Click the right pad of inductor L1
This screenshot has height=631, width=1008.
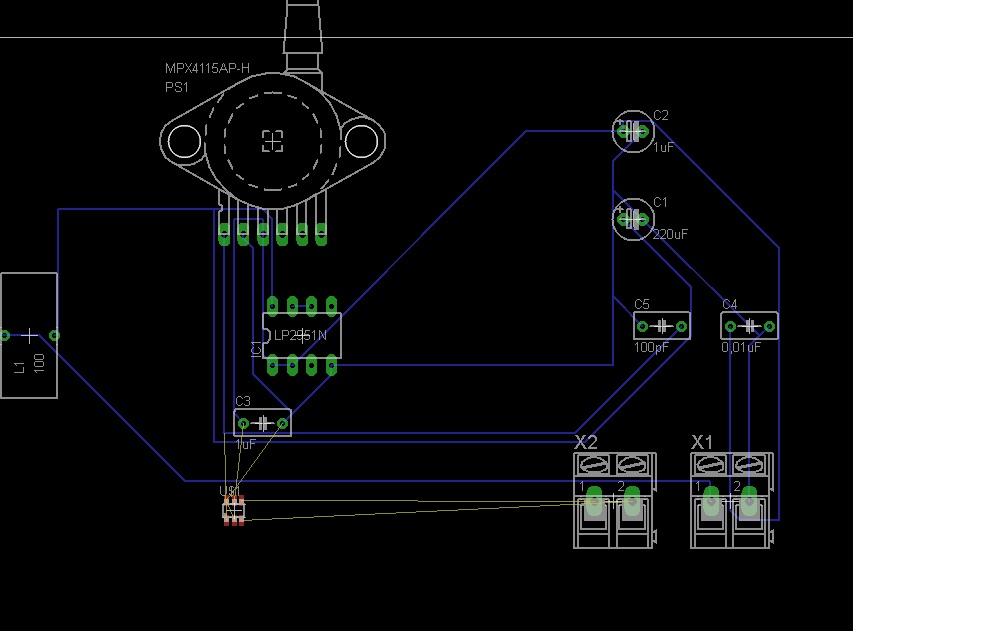pos(55,335)
